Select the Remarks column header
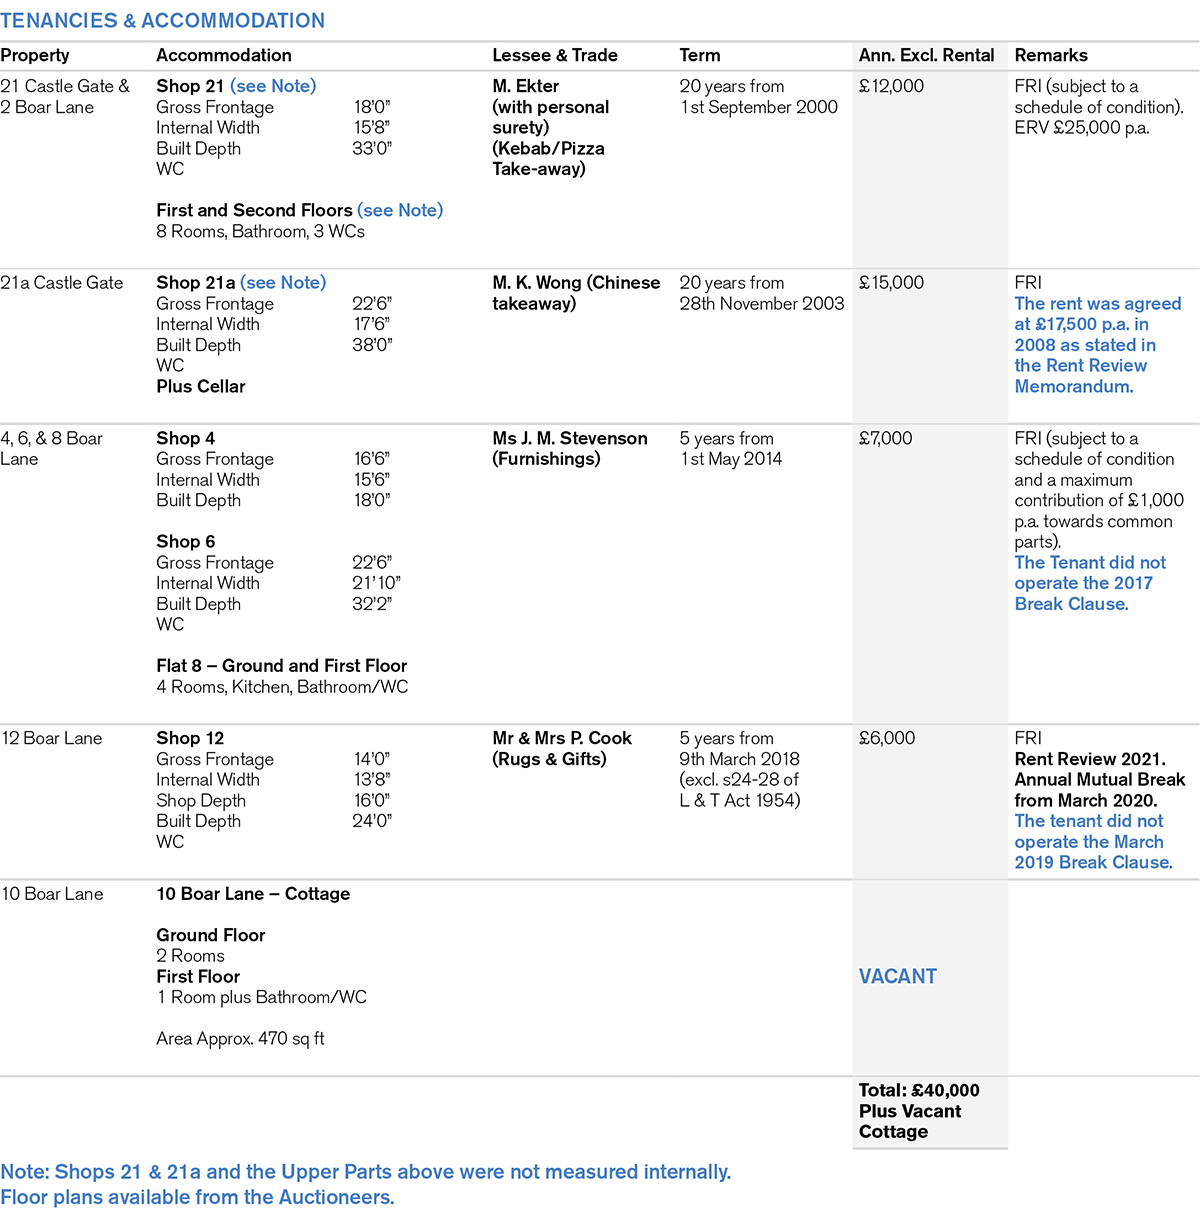The image size is (1200, 1224). click(1050, 55)
